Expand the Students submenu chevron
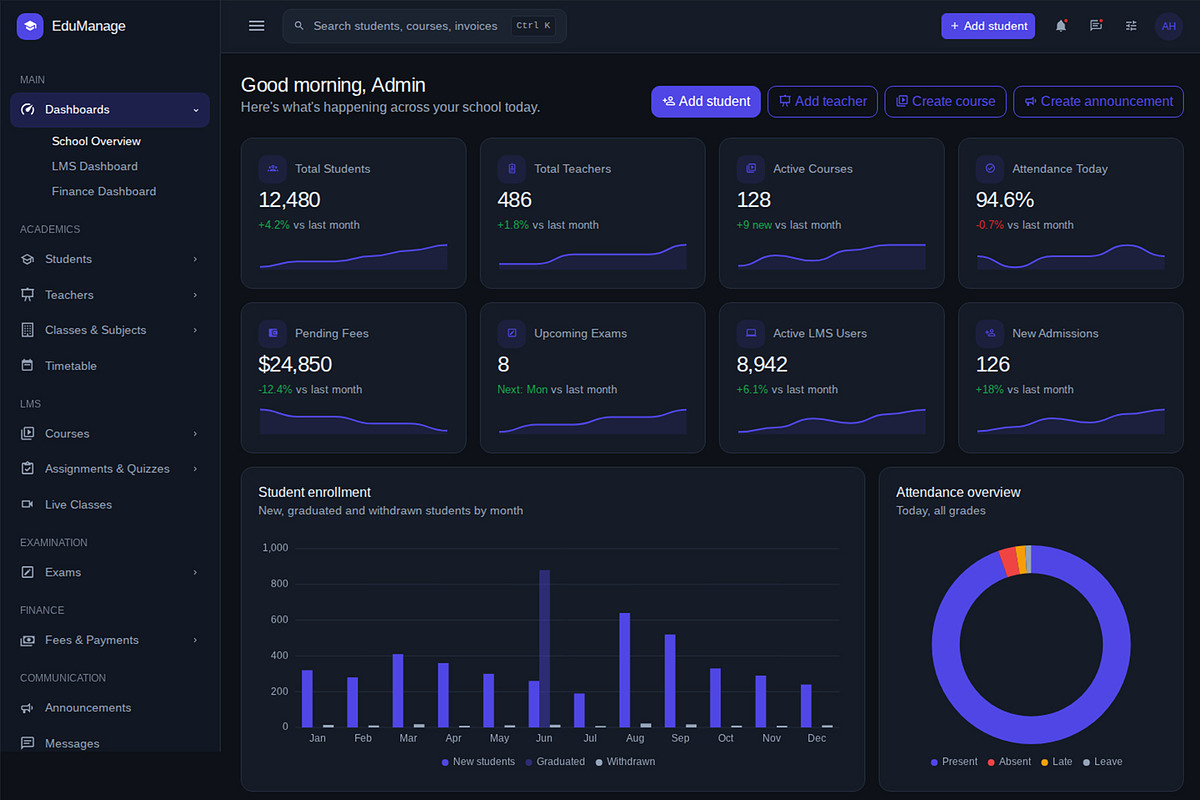 pyautogui.click(x=195, y=259)
